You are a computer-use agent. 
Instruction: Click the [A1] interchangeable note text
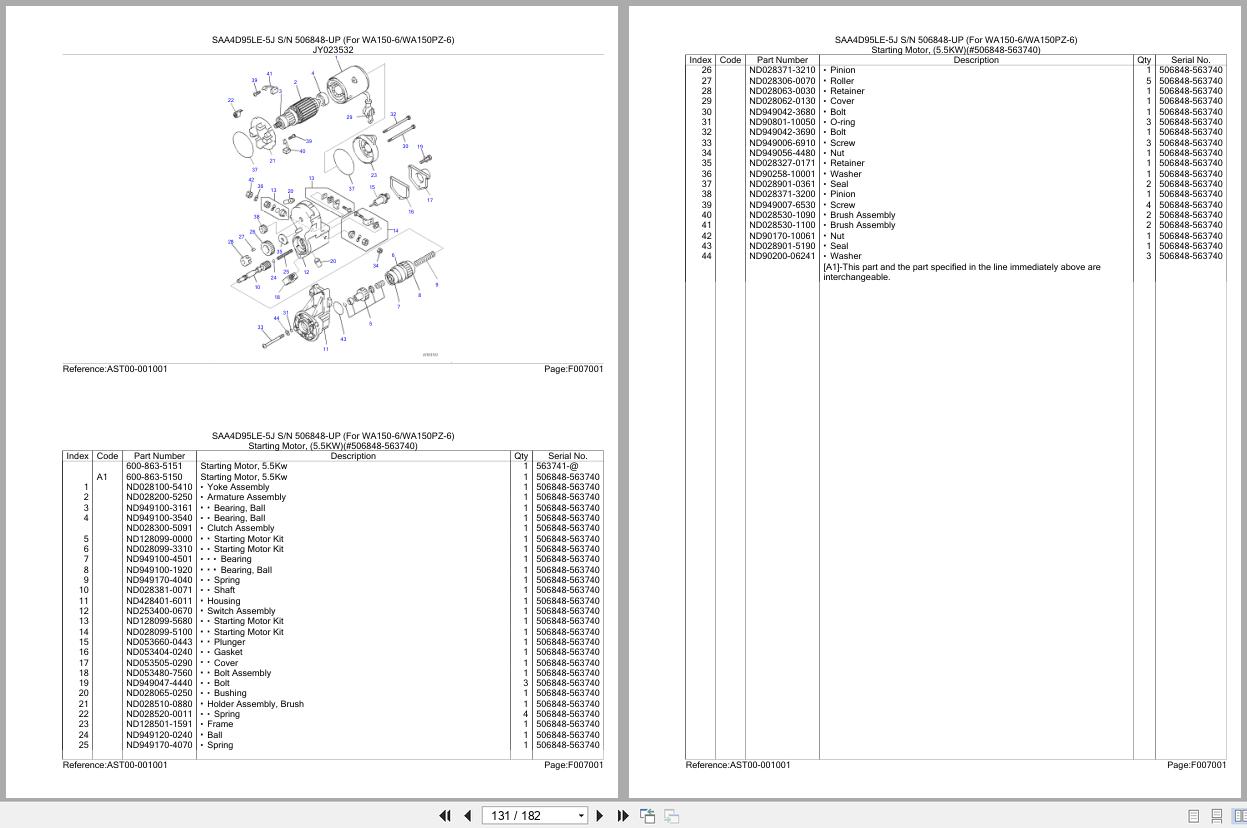961,272
